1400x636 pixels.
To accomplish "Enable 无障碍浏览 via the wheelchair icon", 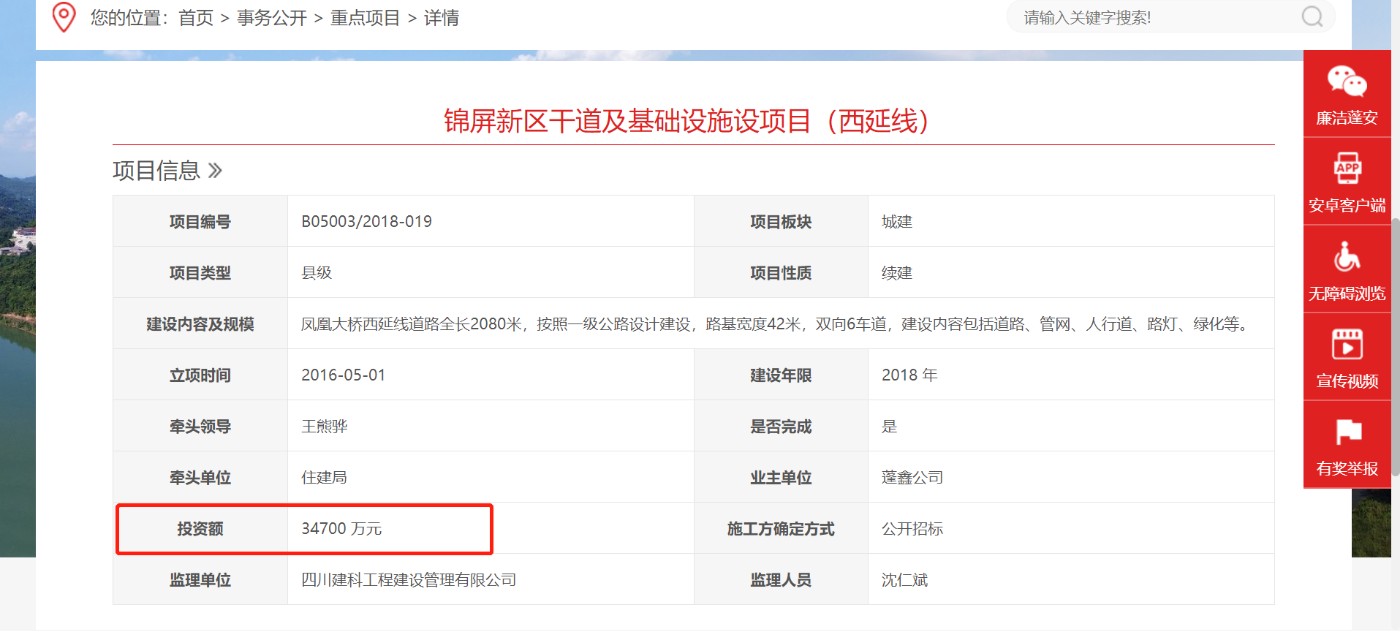I will pos(1347,258).
